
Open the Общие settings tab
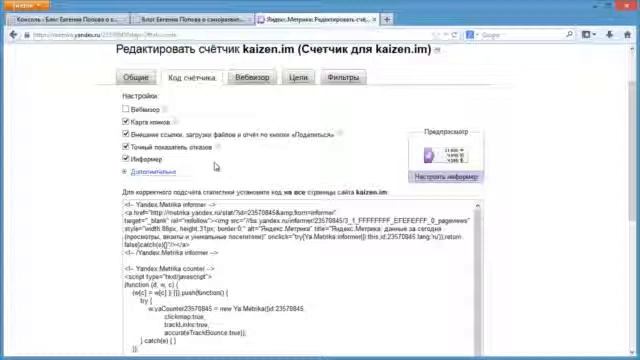point(136,77)
